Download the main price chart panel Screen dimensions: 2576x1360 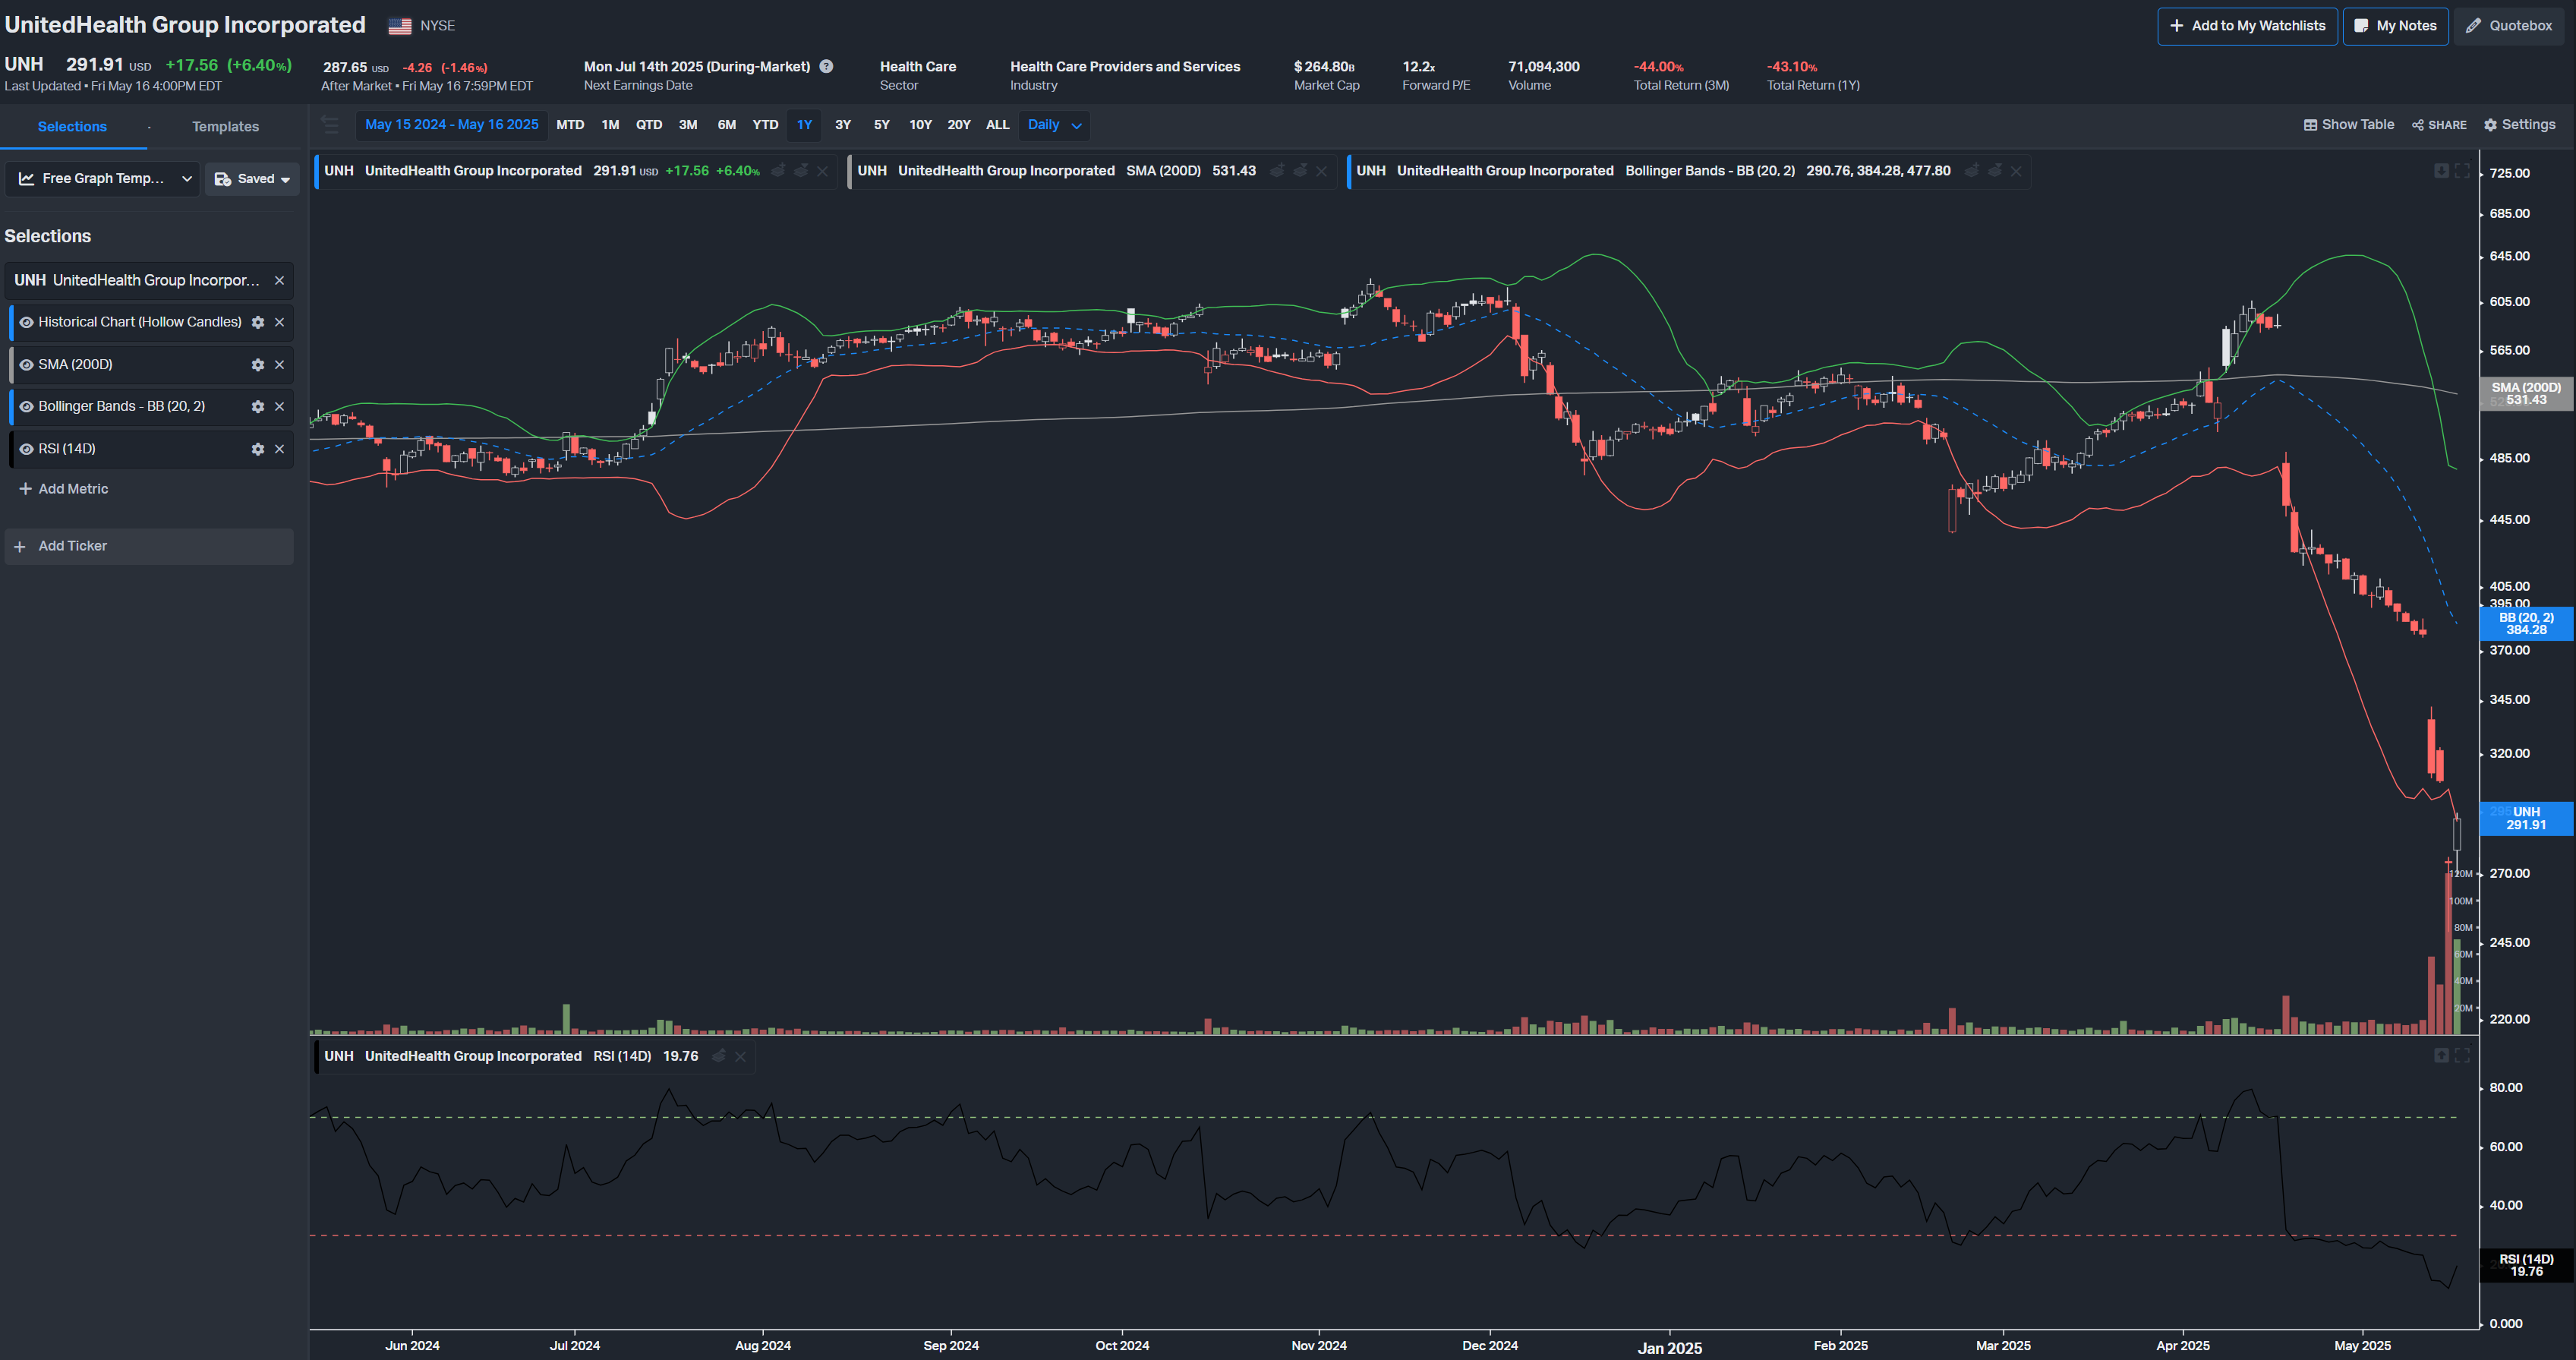coord(2441,171)
